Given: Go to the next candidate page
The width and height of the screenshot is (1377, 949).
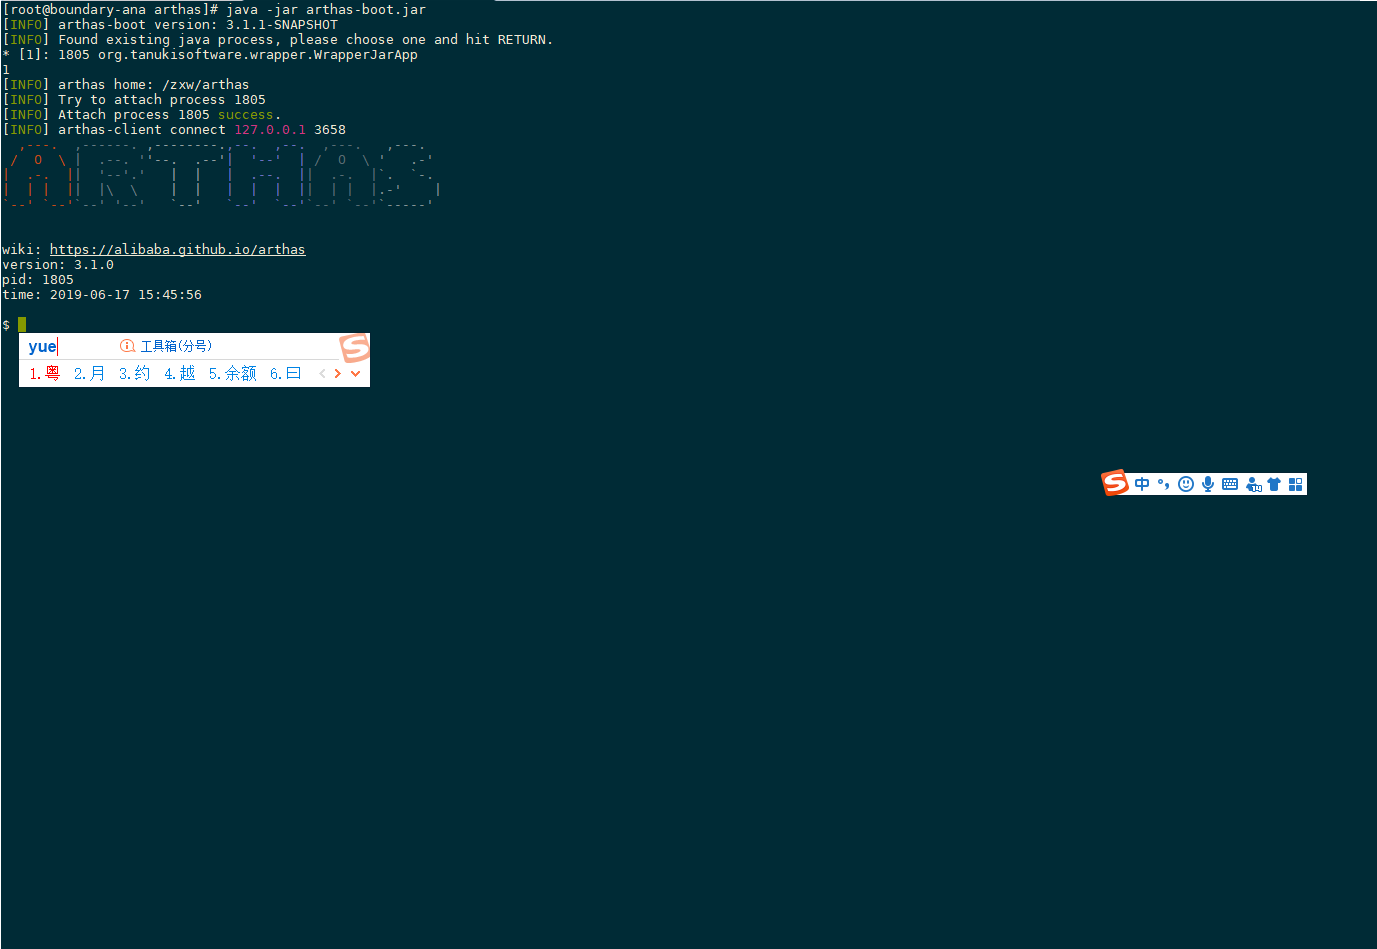Looking at the screenshot, I should click(338, 374).
